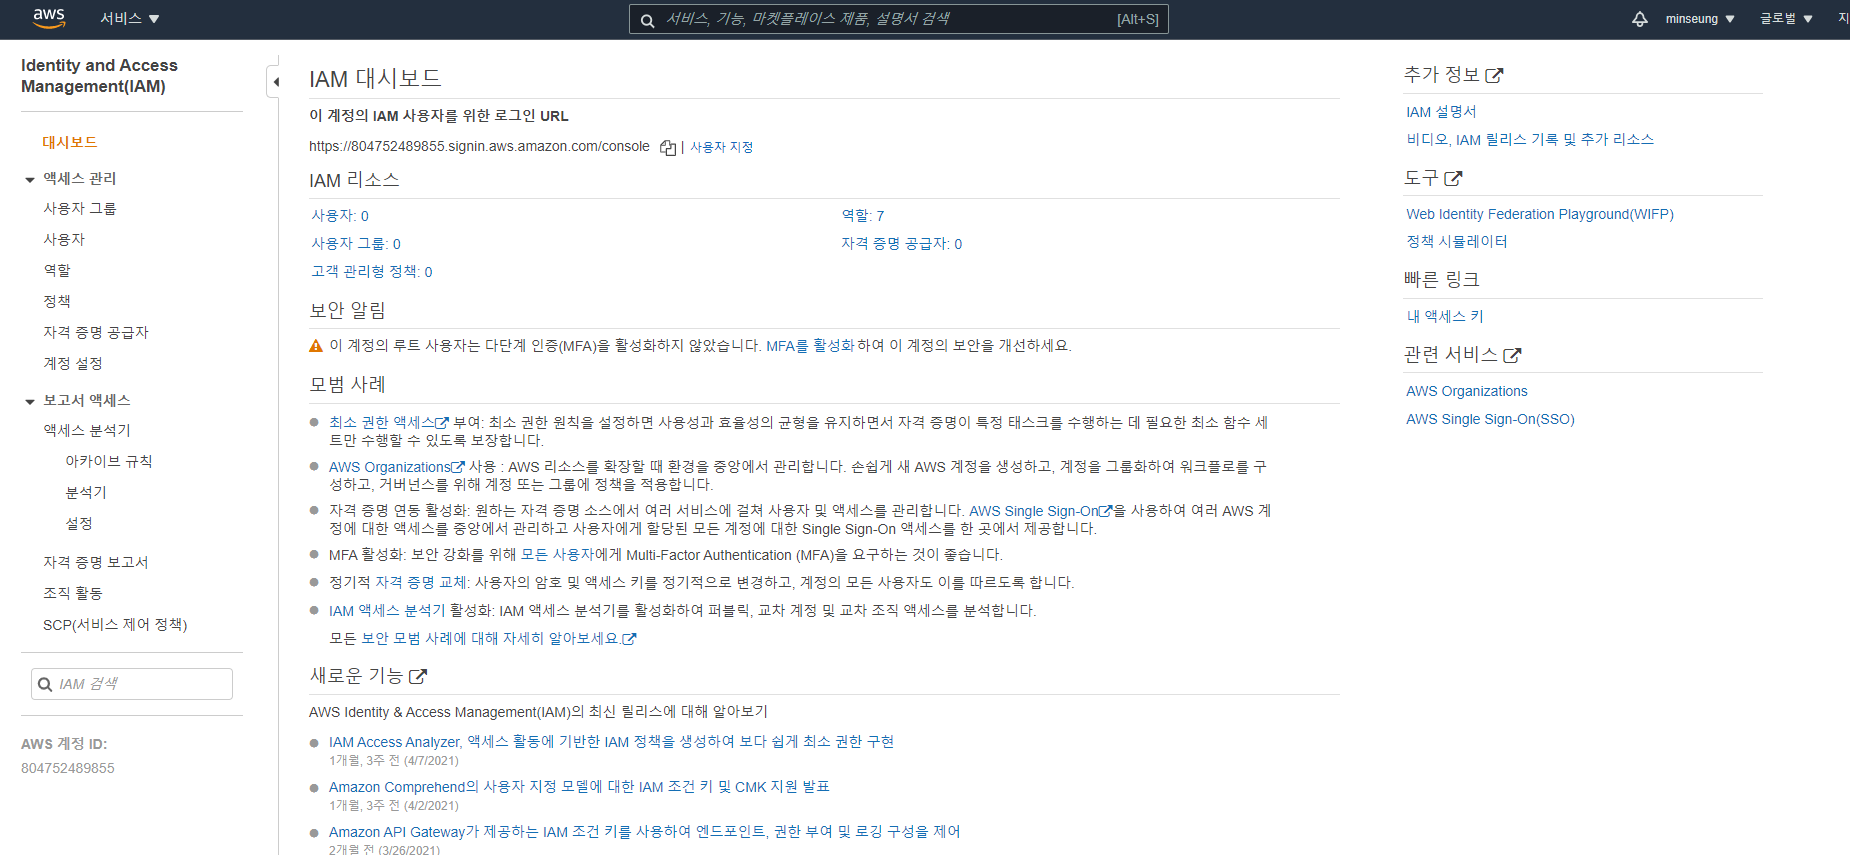Open Web Identity Federation Playground link
1850x855 pixels.
pyautogui.click(x=1540, y=214)
